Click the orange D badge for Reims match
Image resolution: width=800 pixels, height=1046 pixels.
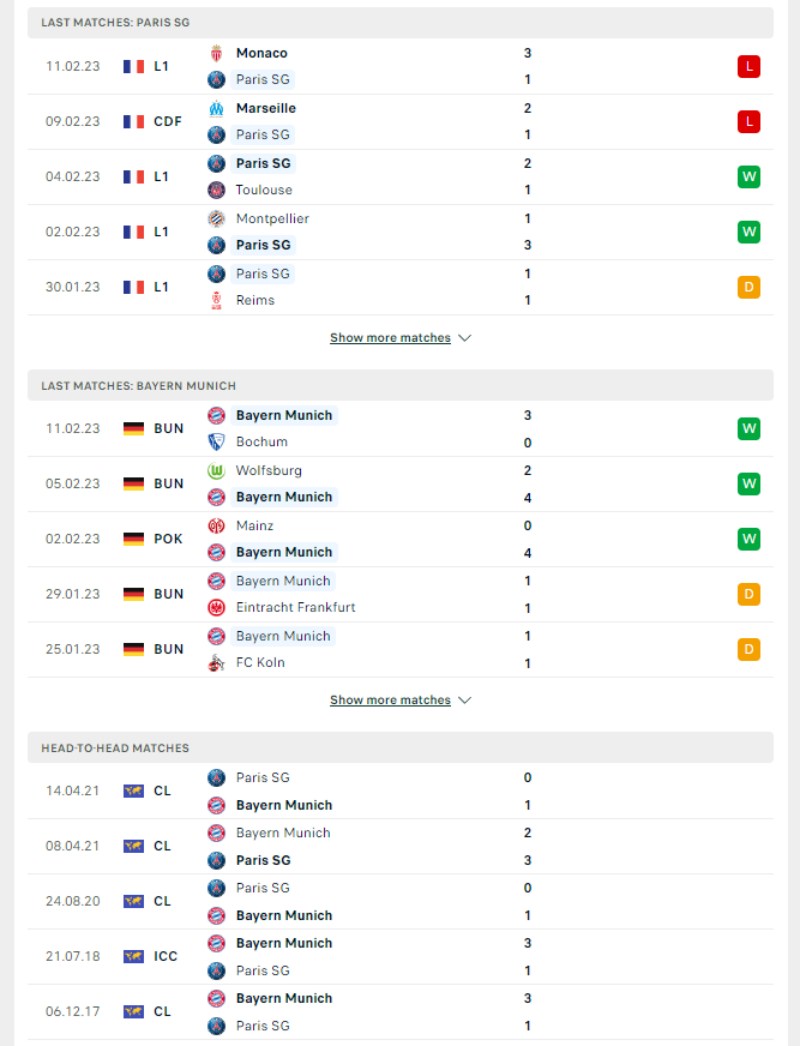pos(749,287)
